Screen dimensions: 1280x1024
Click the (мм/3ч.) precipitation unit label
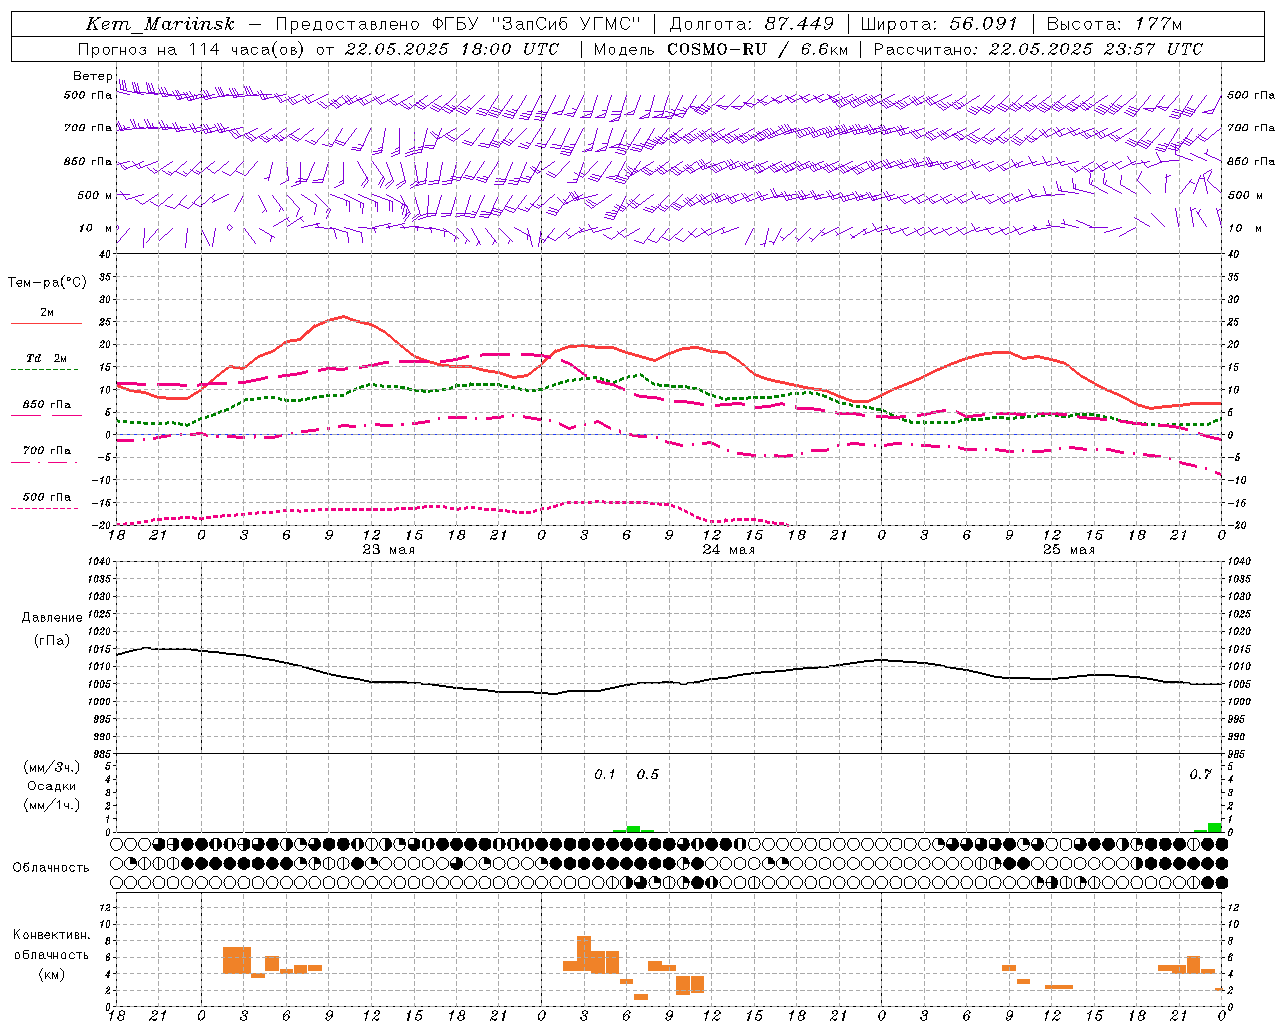tap(52, 768)
